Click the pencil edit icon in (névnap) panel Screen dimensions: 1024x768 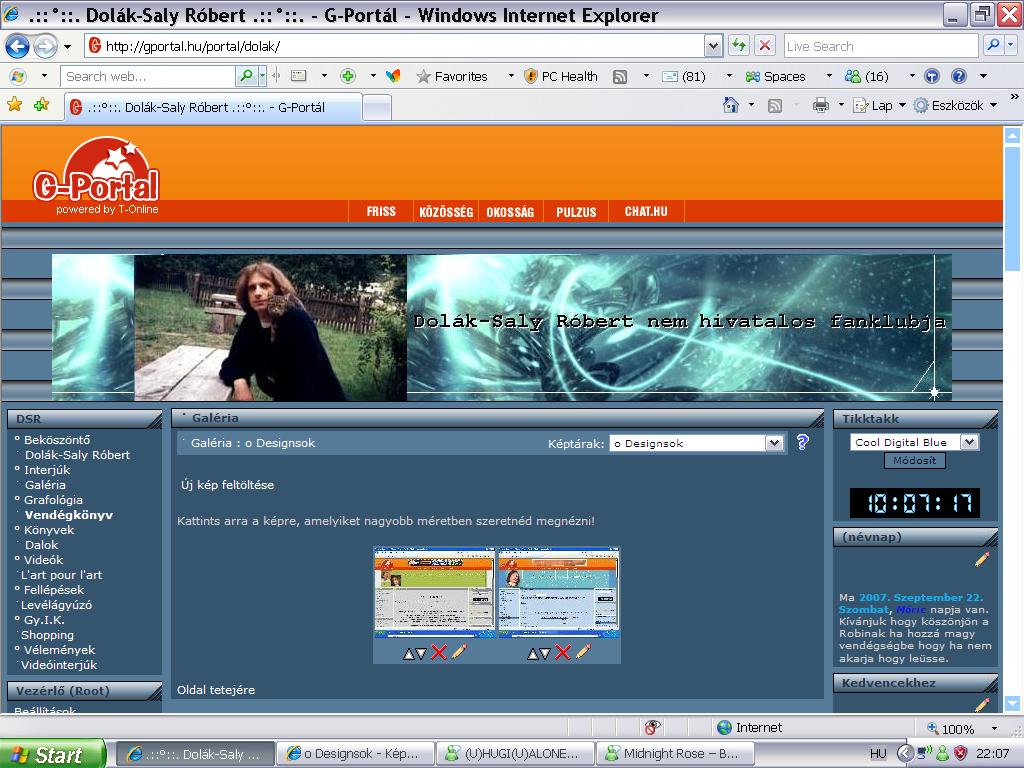point(982,559)
